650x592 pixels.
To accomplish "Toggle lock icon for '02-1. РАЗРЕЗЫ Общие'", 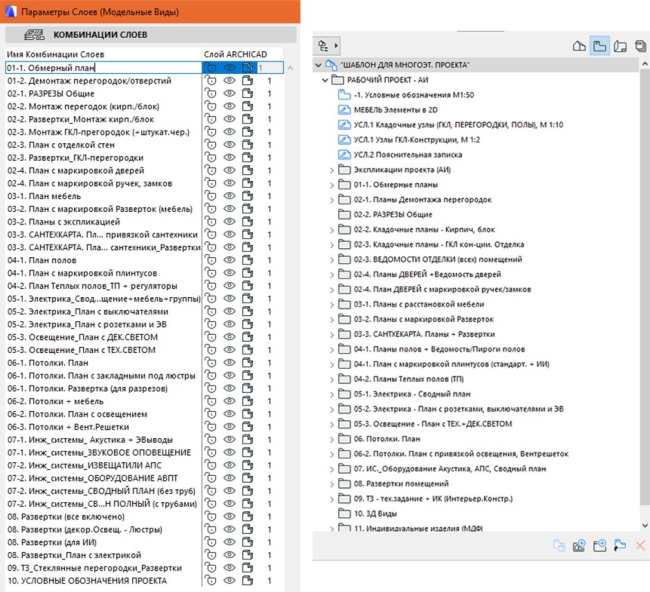I will [211, 93].
